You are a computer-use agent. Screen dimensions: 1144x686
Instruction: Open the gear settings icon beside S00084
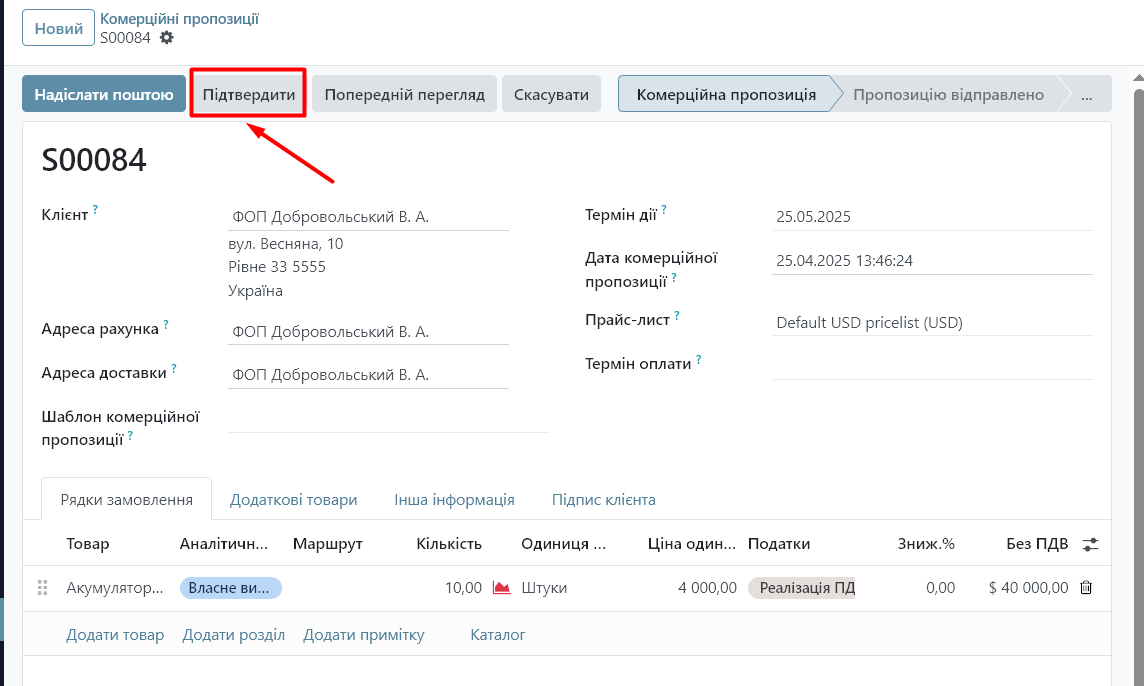tap(166, 38)
